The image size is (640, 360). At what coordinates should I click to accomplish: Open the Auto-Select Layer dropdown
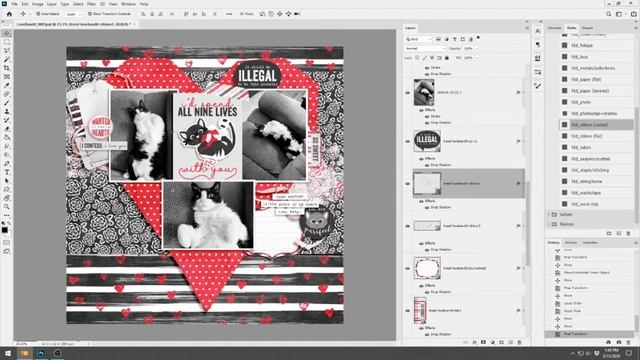click(74, 14)
